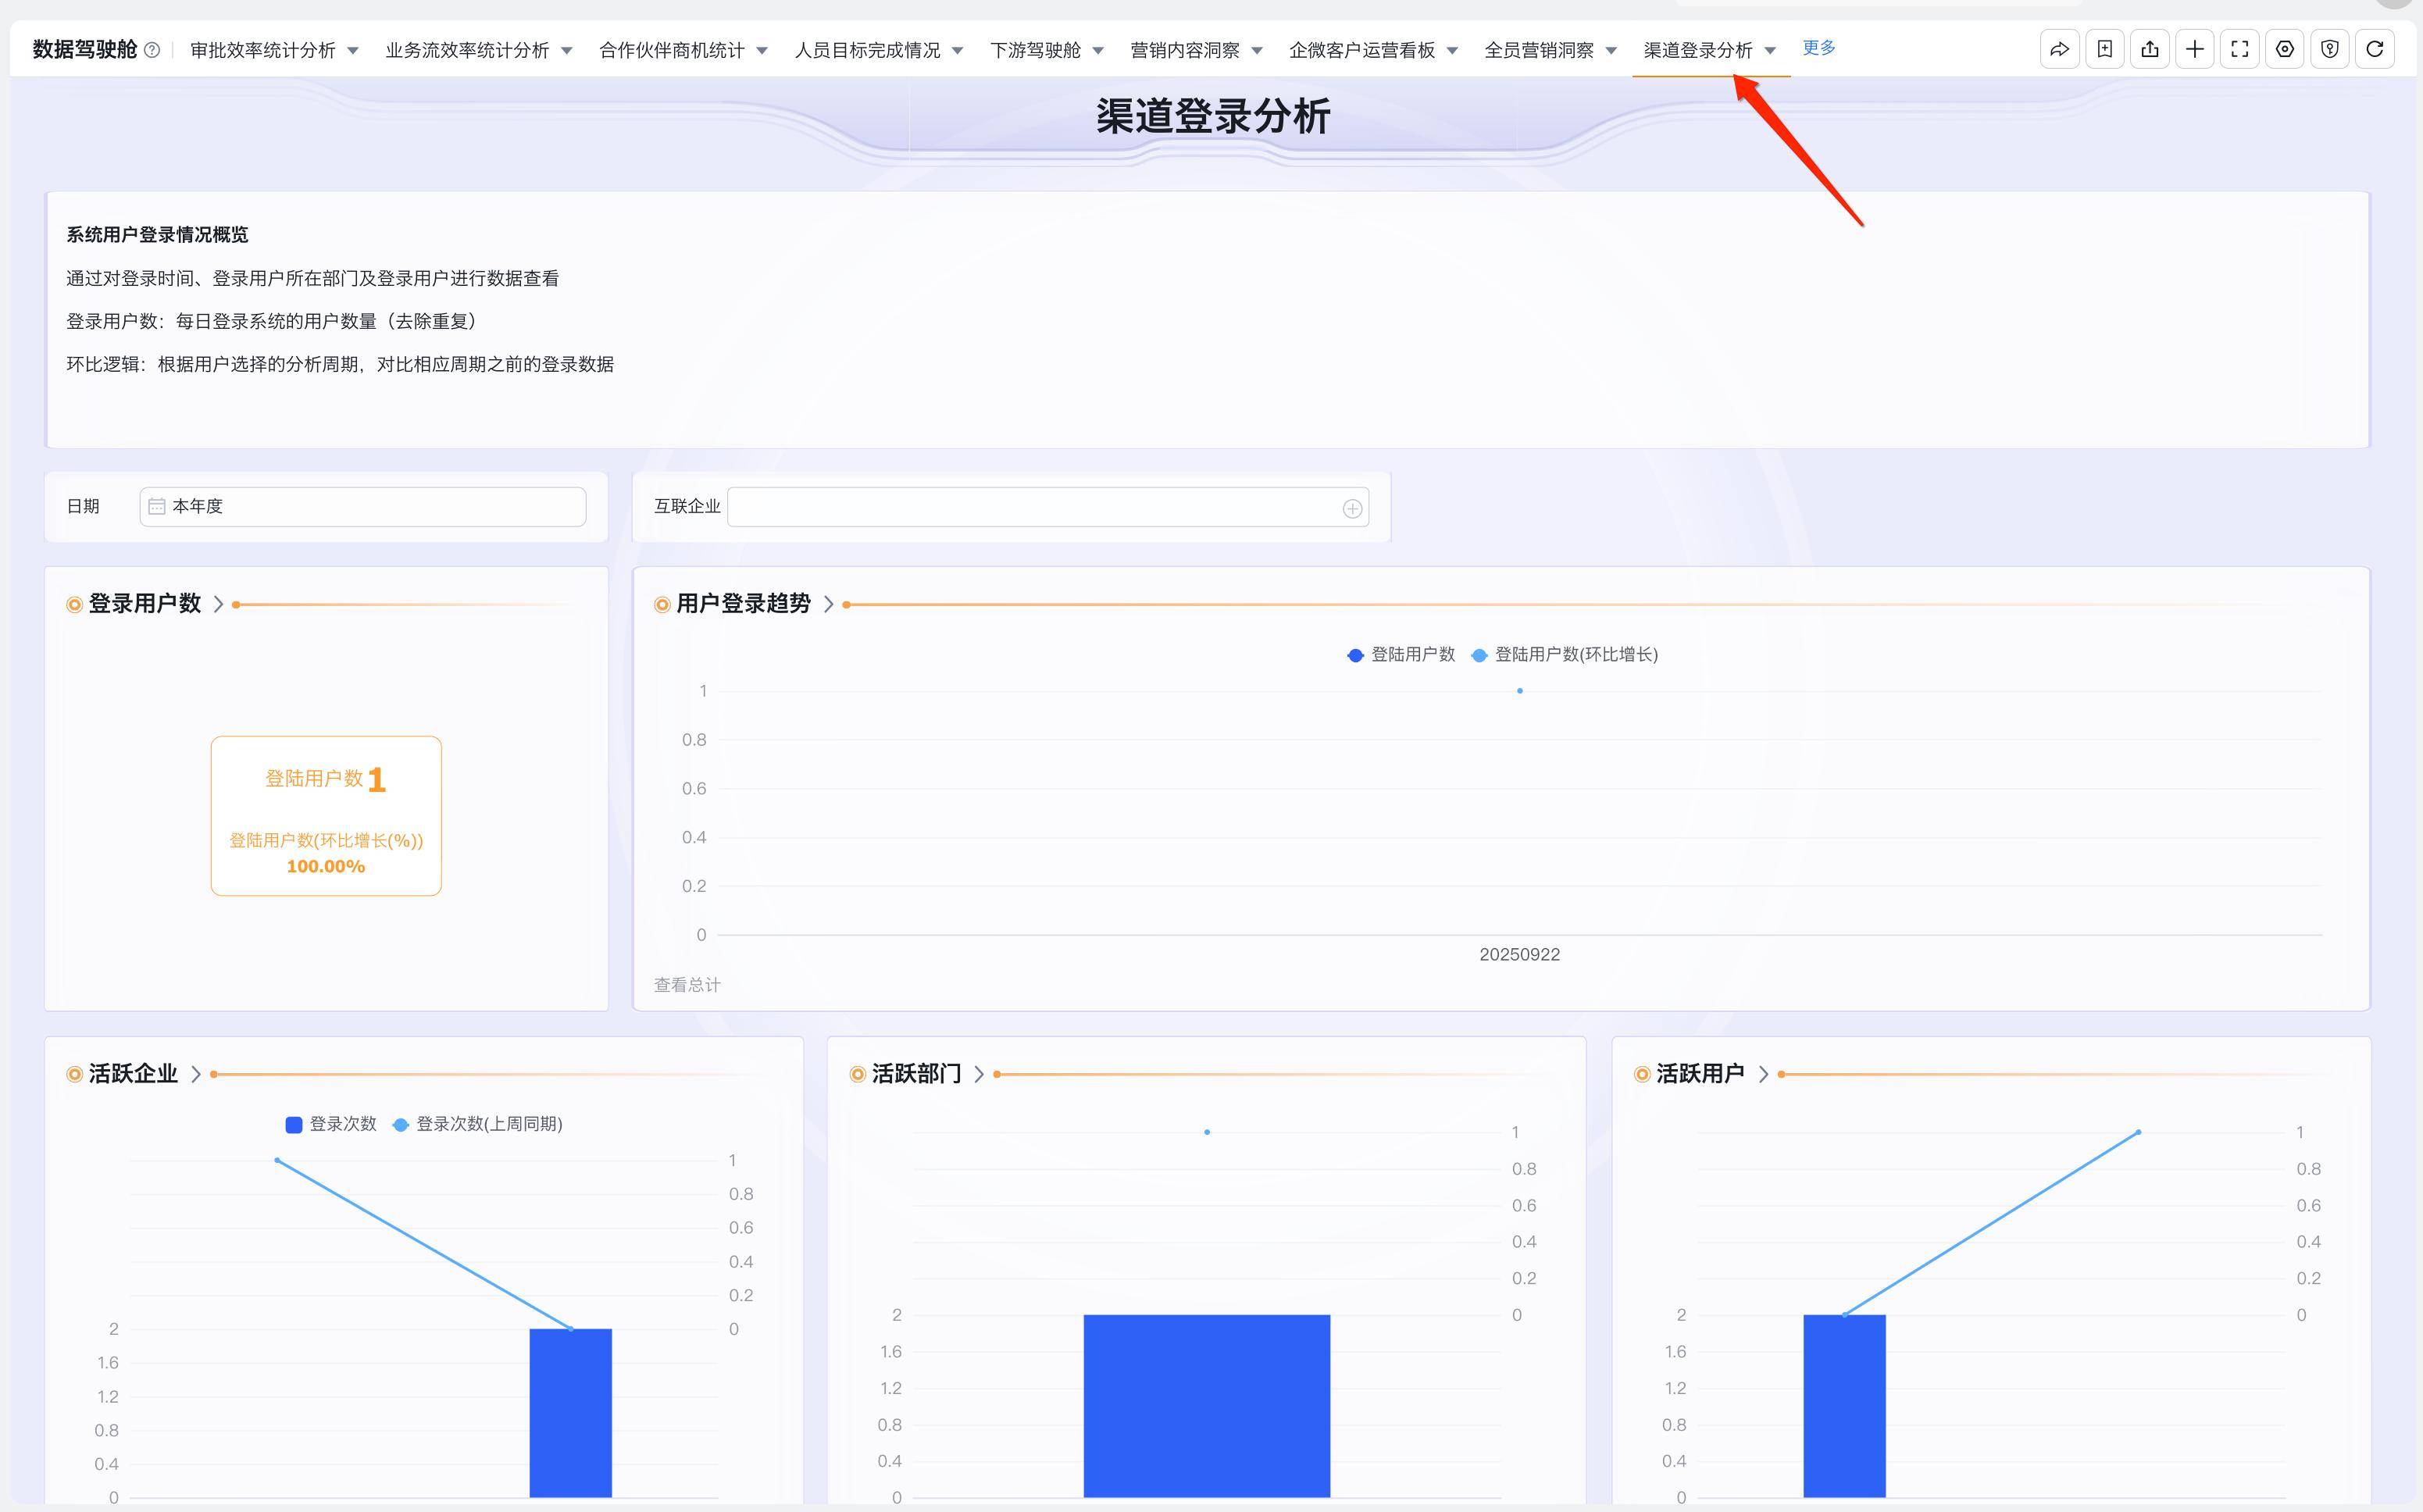The image size is (2423, 1512).
Task: Click the add bookmark icon
Action: (x=2104, y=49)
